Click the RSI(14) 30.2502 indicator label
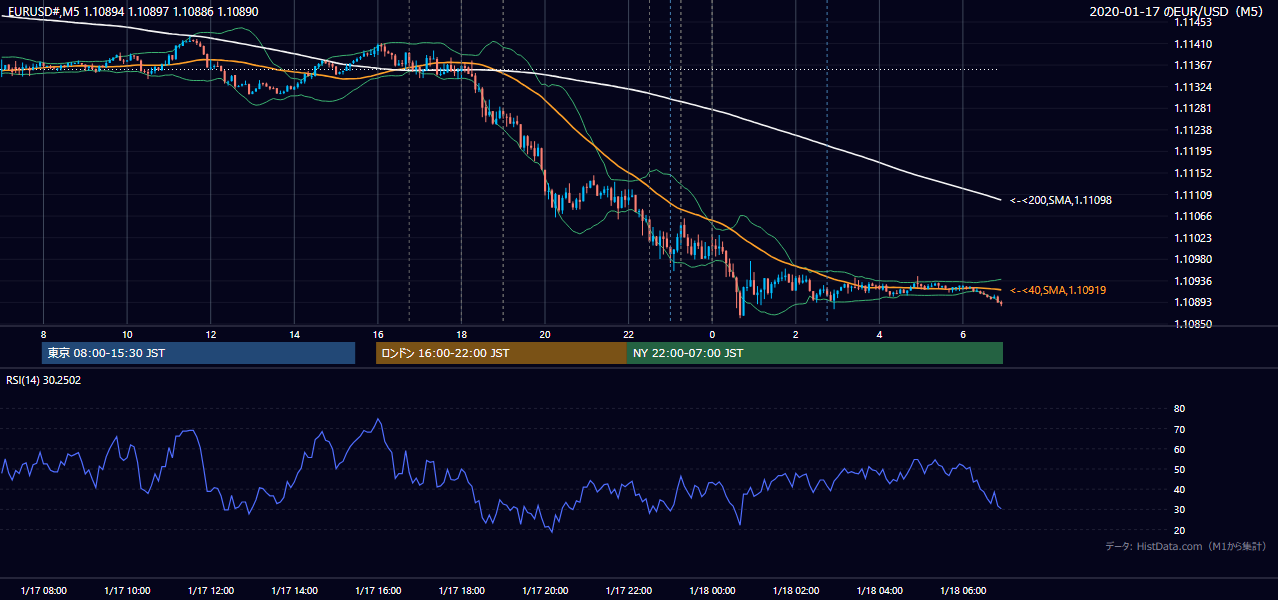Viewport: 1278px width, 600px height. pyautogui.click(x=44, y=380)
